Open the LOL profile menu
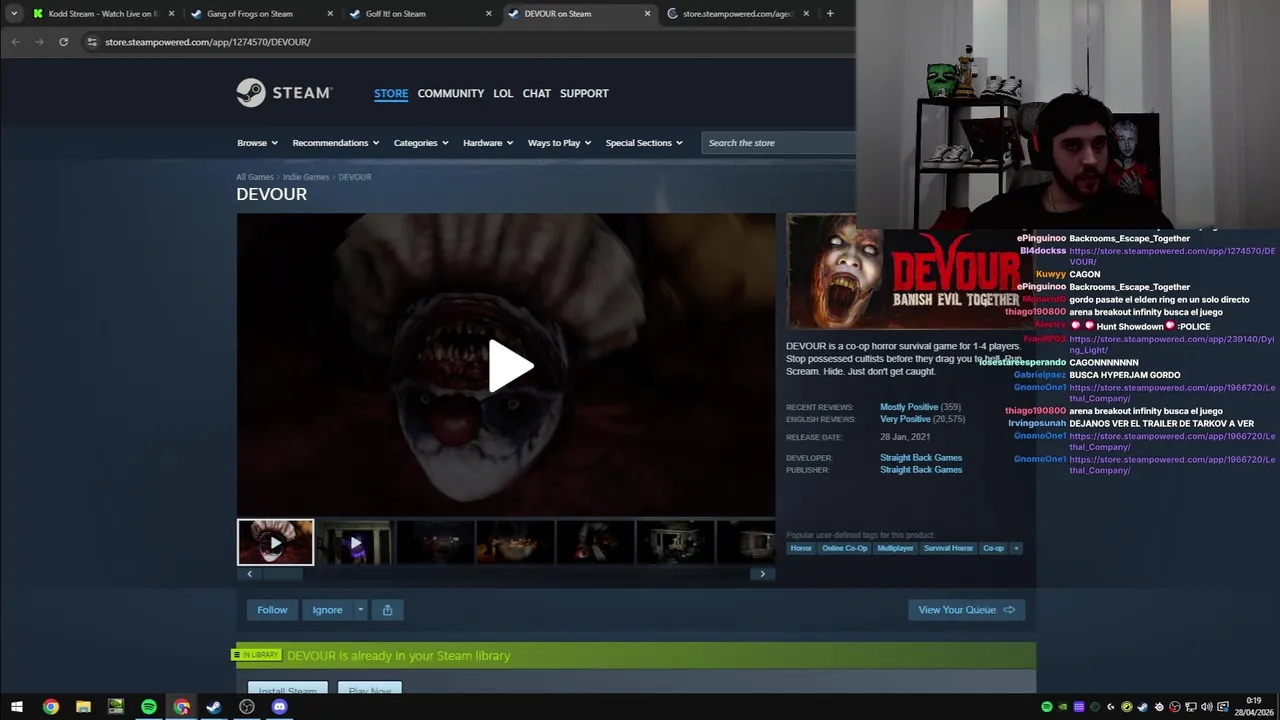Viewport: 1280px width, 720px height. pos(503,93)
